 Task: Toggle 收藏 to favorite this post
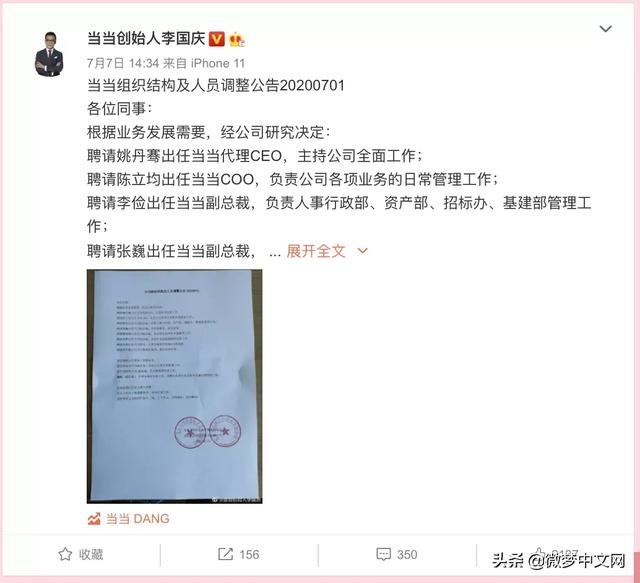pos(91,554)
